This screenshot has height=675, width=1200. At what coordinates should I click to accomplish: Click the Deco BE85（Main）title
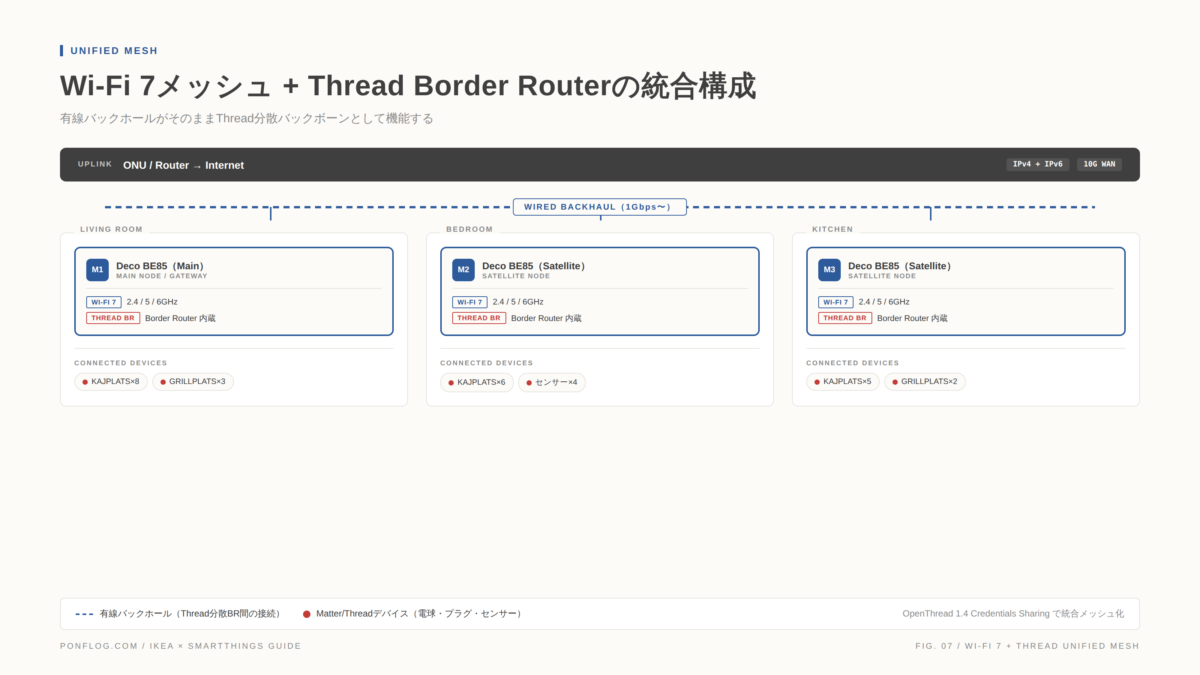coord(161,266)
